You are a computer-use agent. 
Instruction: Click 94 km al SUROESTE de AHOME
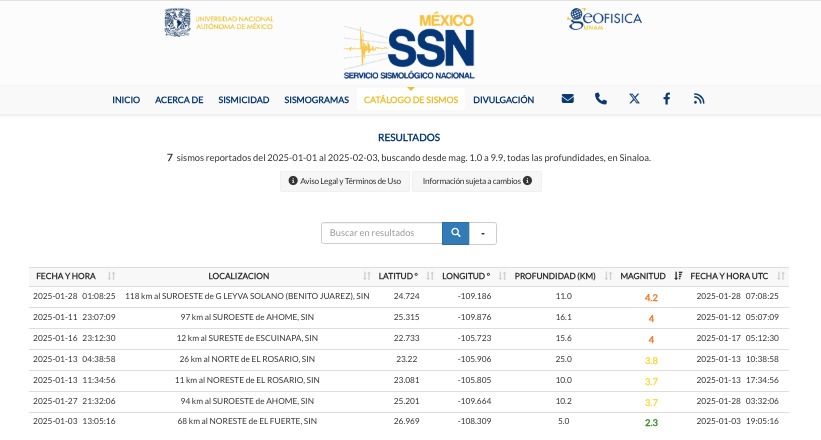(x=247, y=401)
